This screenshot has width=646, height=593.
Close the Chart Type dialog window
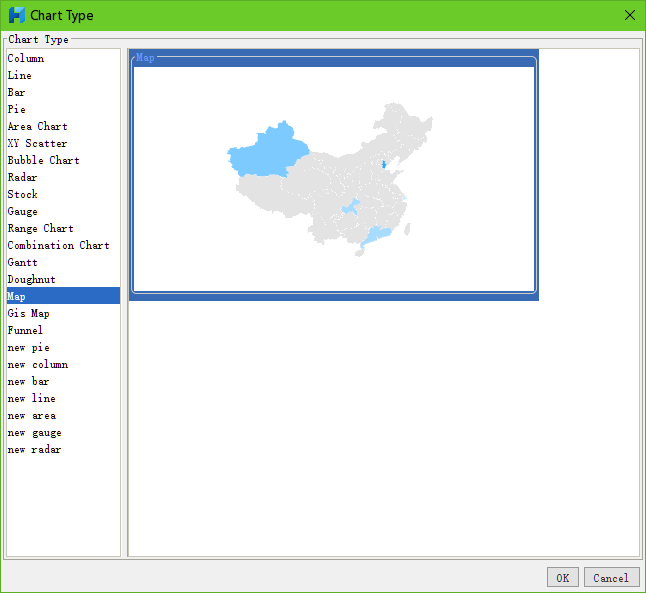[630, 15]
